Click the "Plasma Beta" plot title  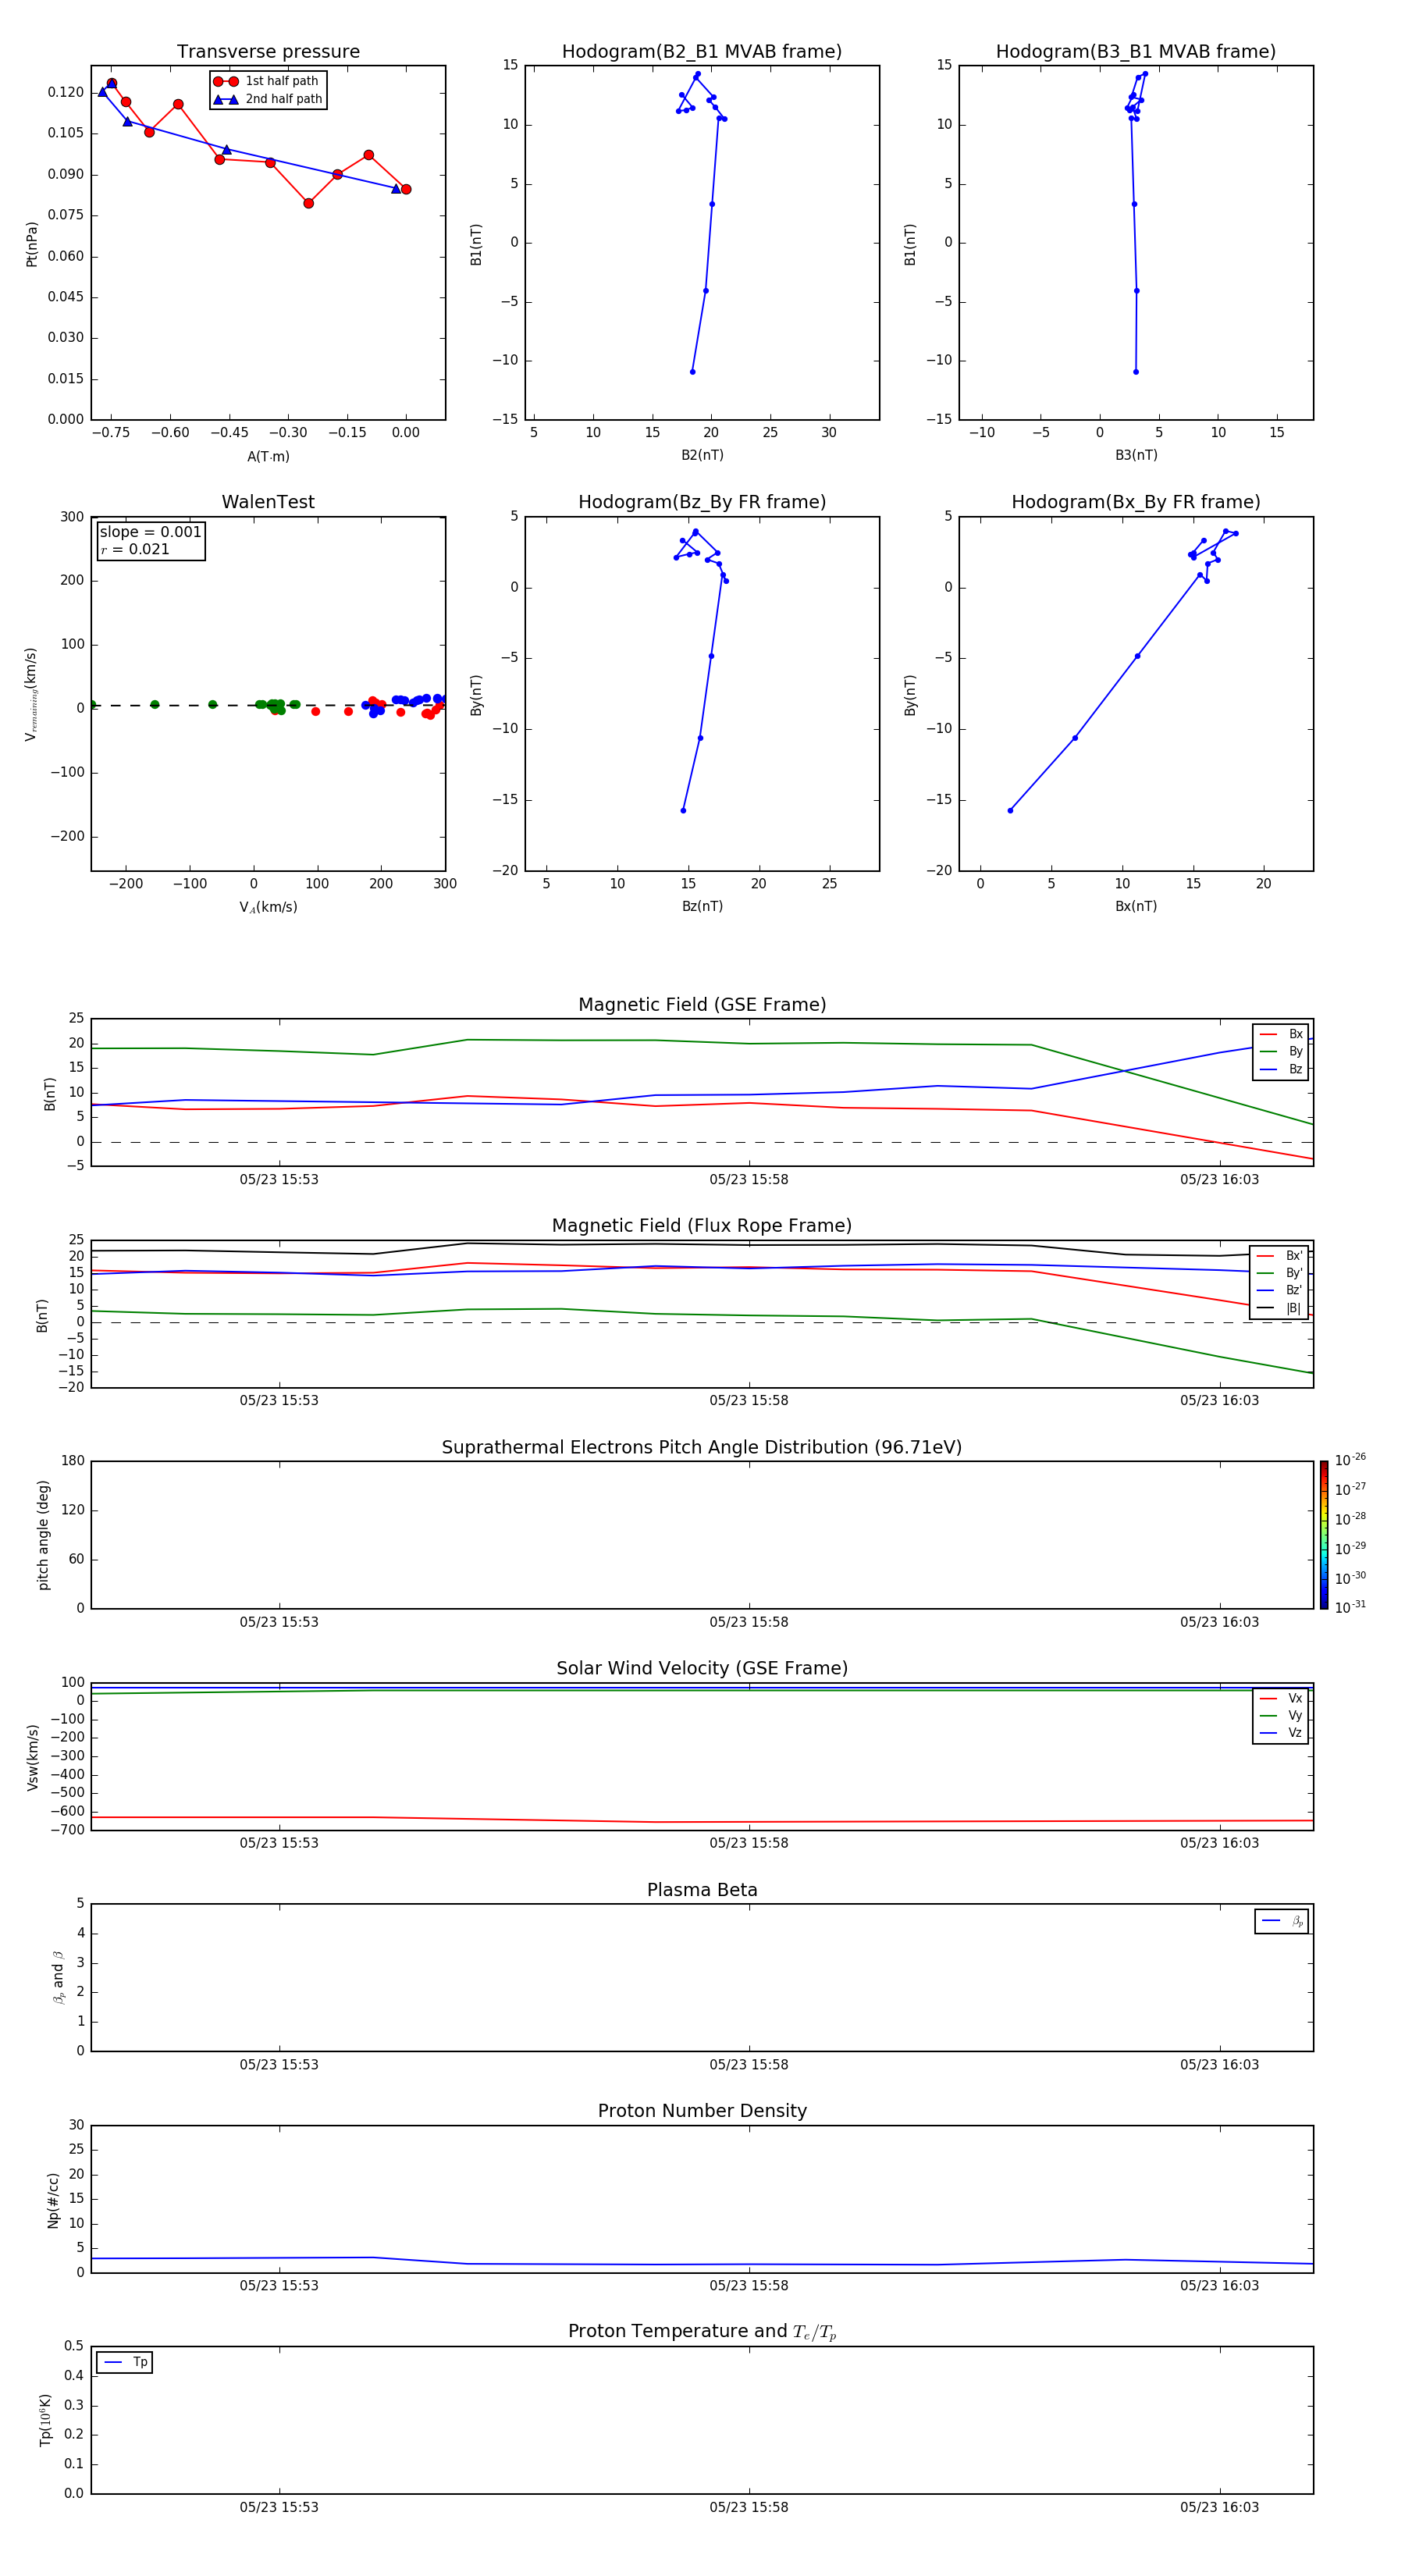click(702, 1890)
